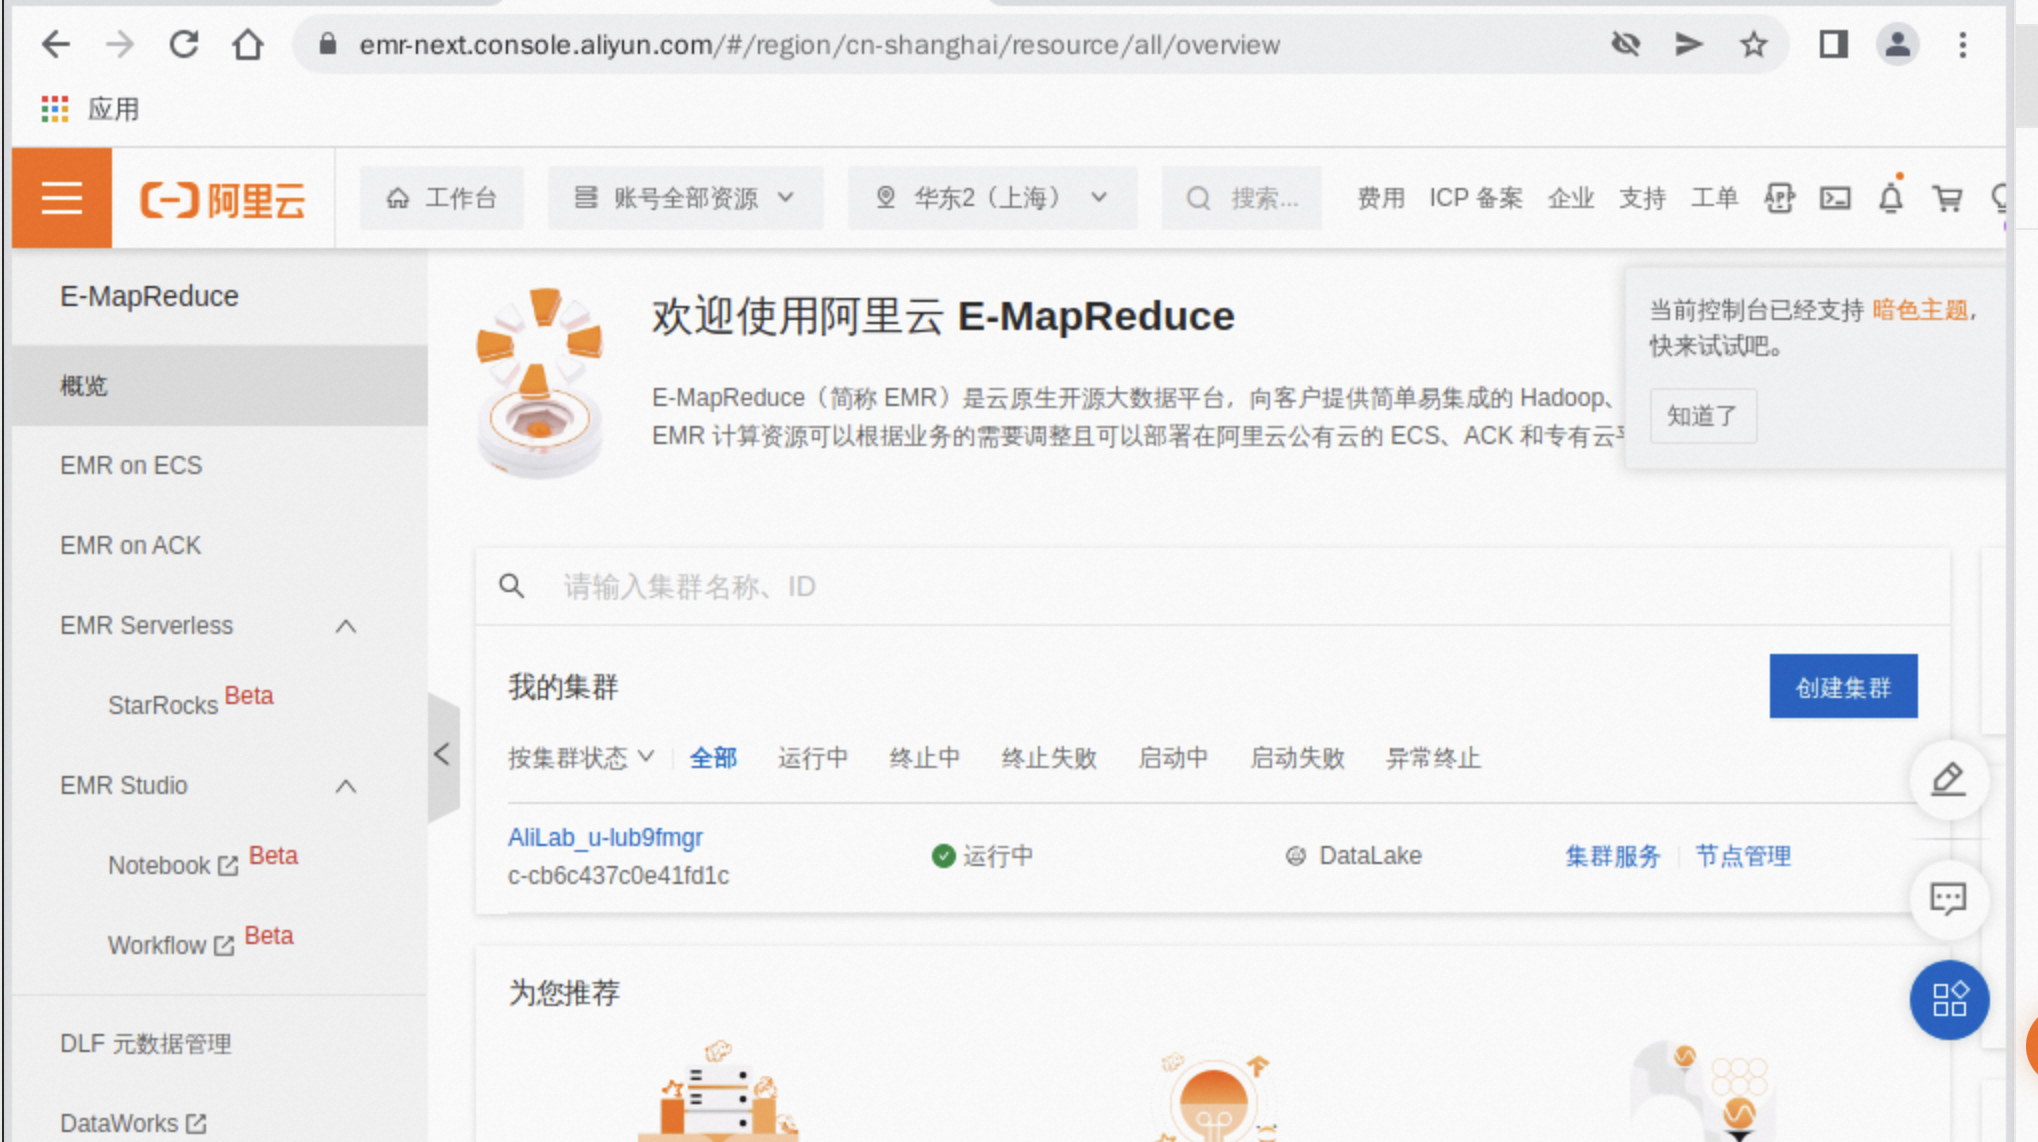Bookmark page with the star icon
2038x1142 pixels.
point(1753,44)
